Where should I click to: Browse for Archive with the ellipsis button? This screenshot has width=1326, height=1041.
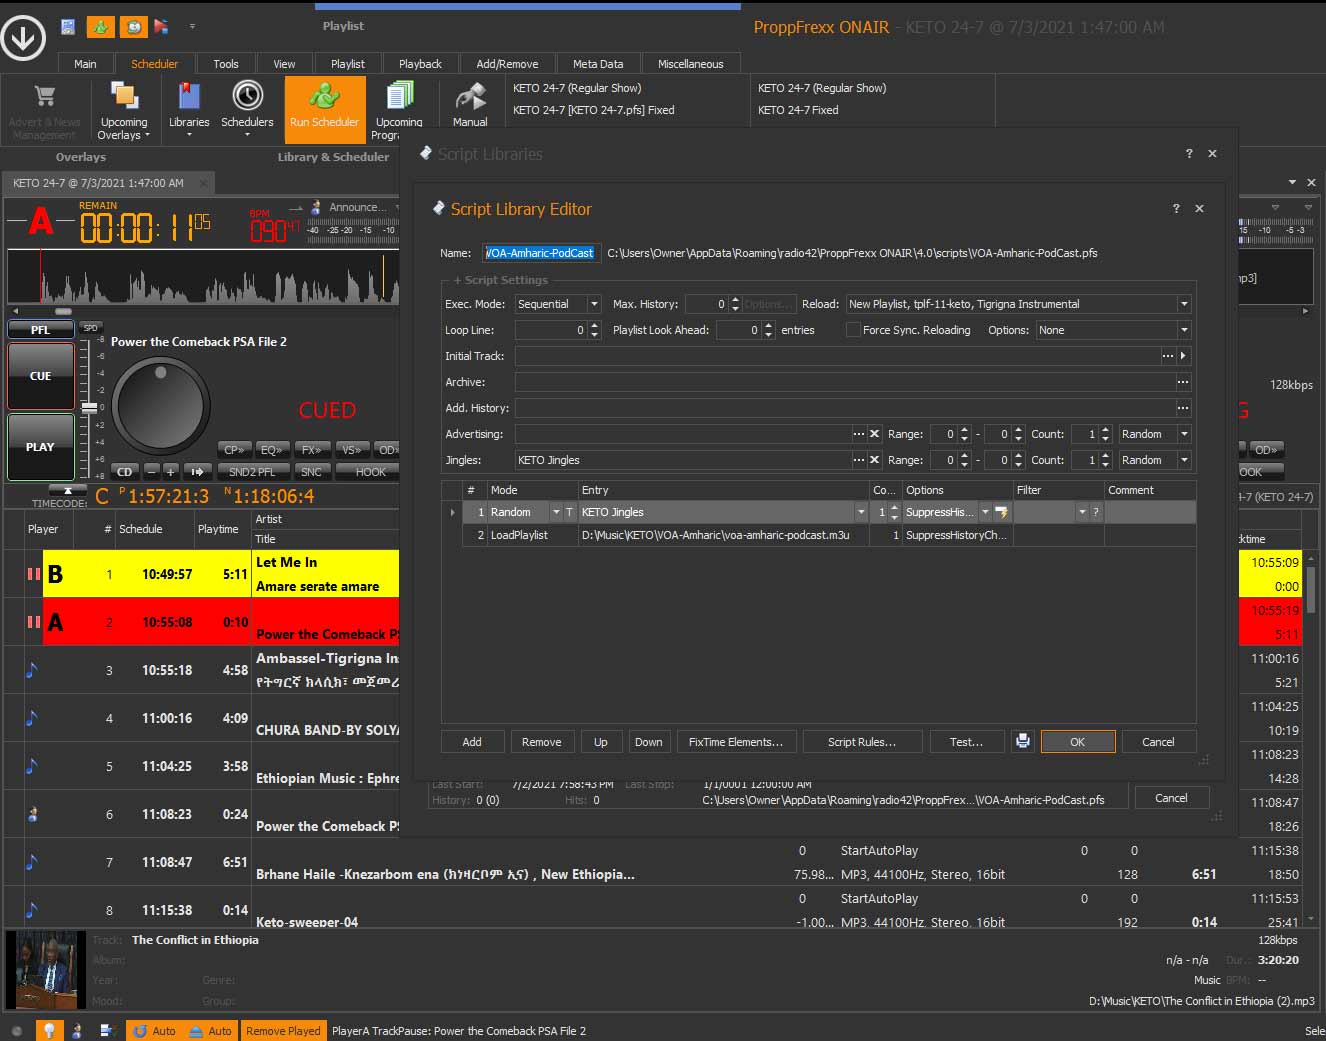(x=1183, y=382)
